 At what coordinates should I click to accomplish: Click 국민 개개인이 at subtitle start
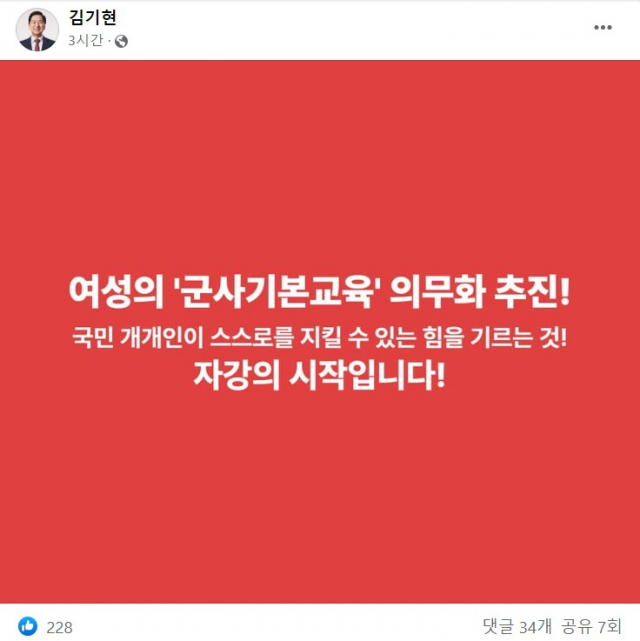coord(138,338)
